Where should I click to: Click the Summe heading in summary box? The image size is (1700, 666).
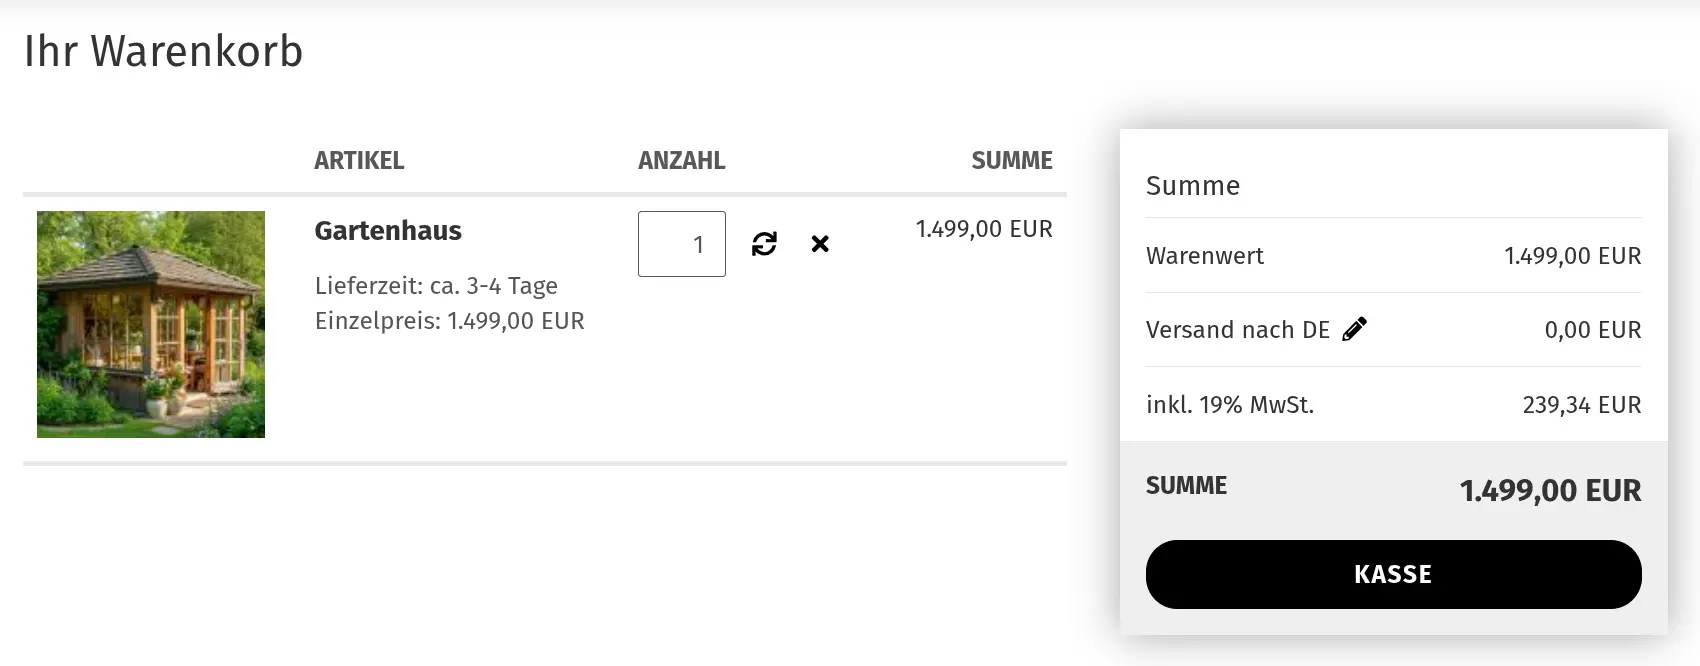point(1193,186)
